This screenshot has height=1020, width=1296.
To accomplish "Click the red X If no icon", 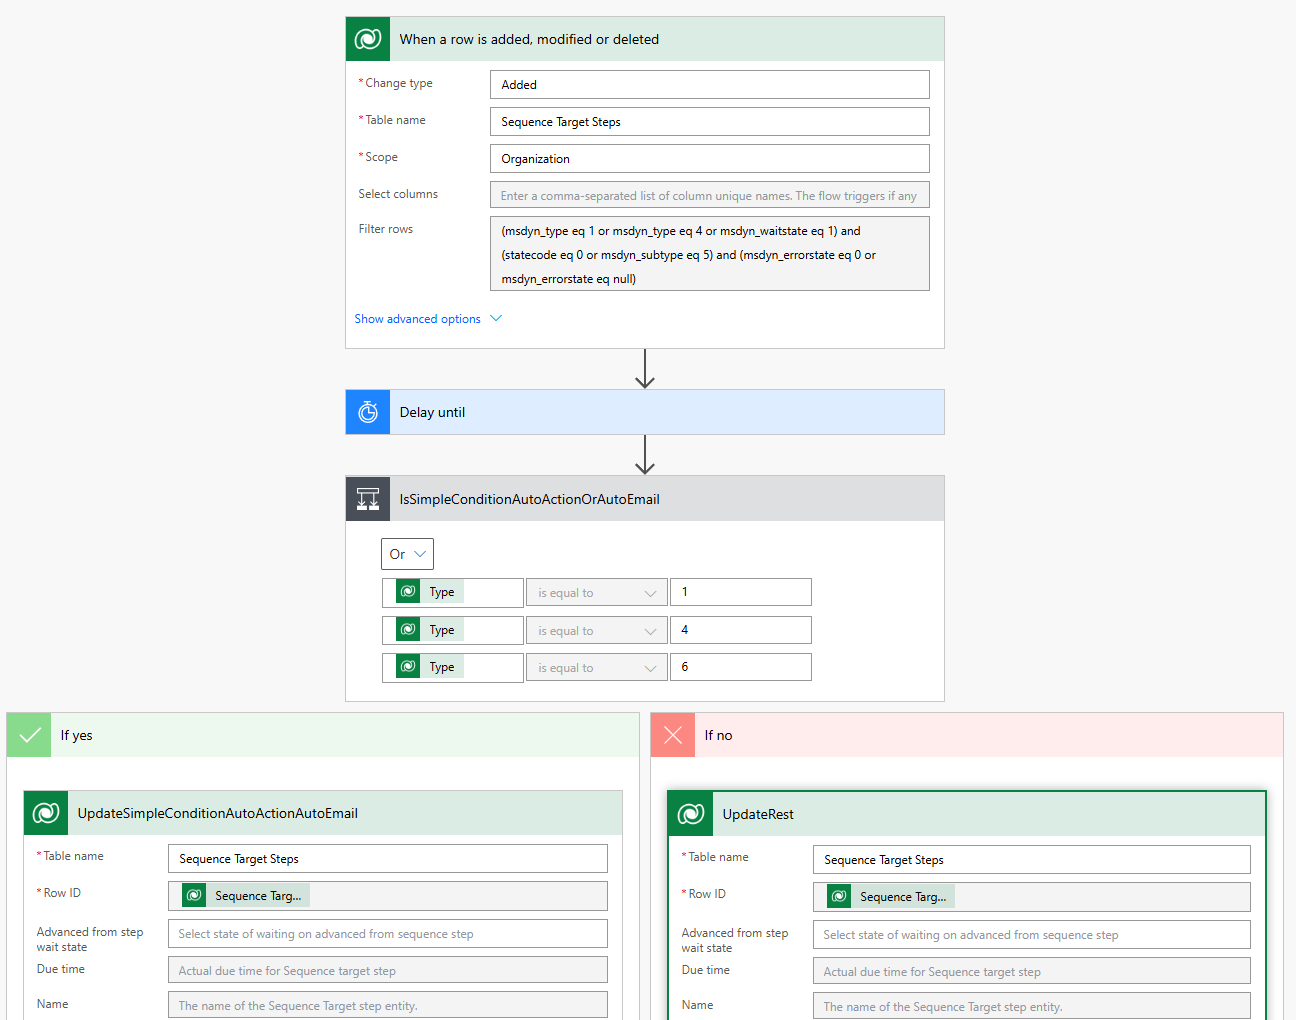I will (x=673, y=735).
